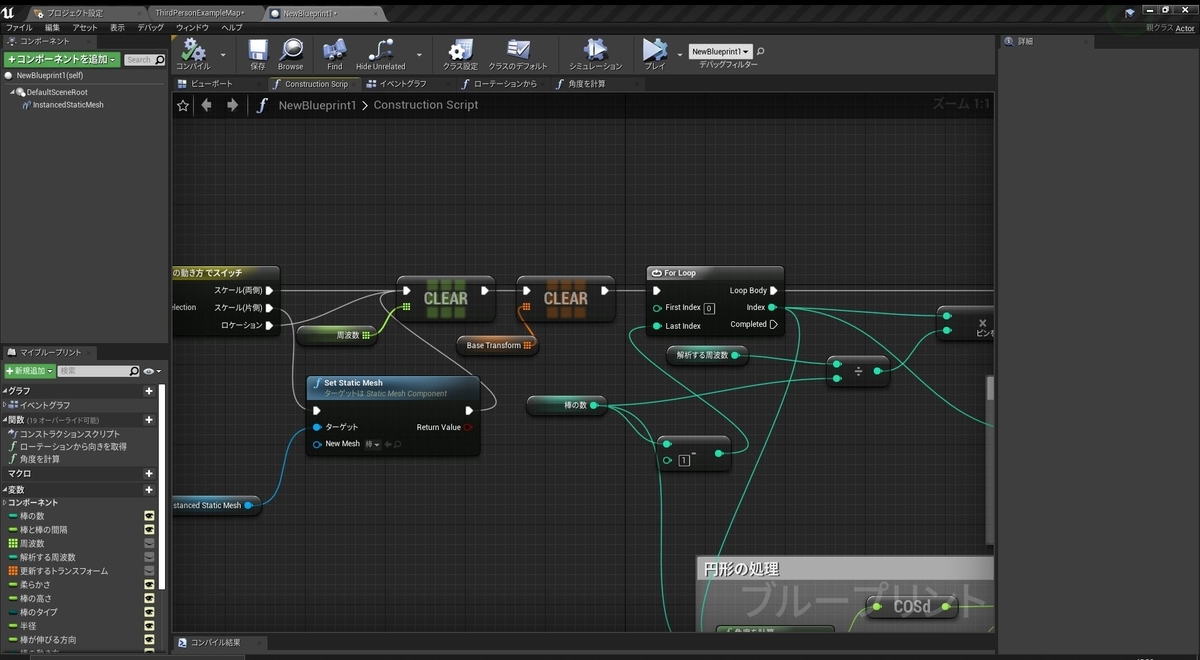Select the divide (÷) math node
Screen dimensions: 1200x660
(858, 371)
